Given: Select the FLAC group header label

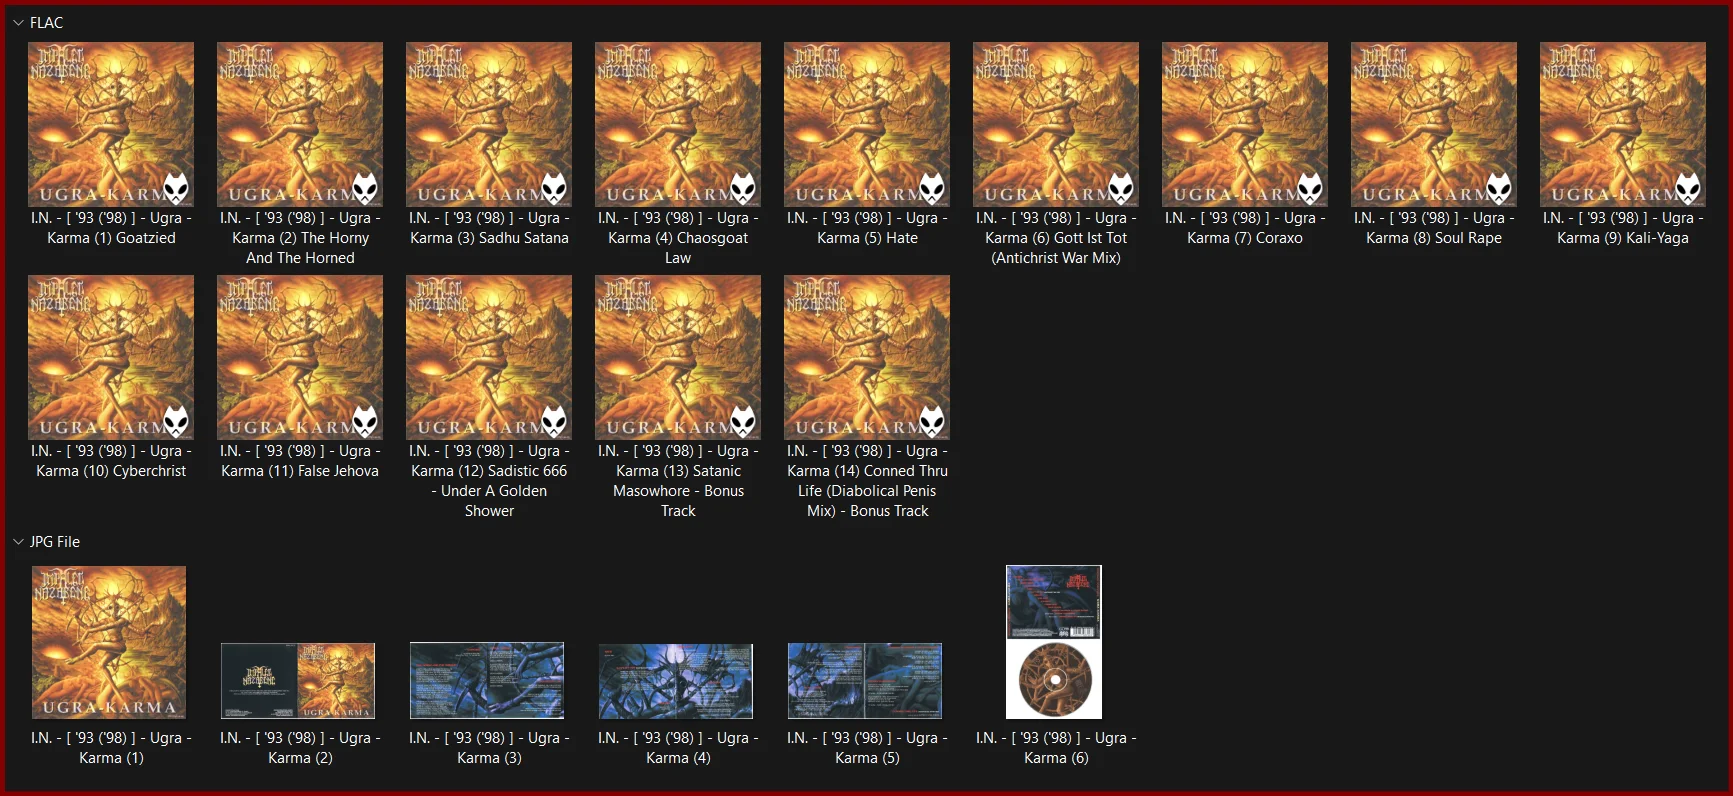Looking at the screenshot, I should 46,23.
